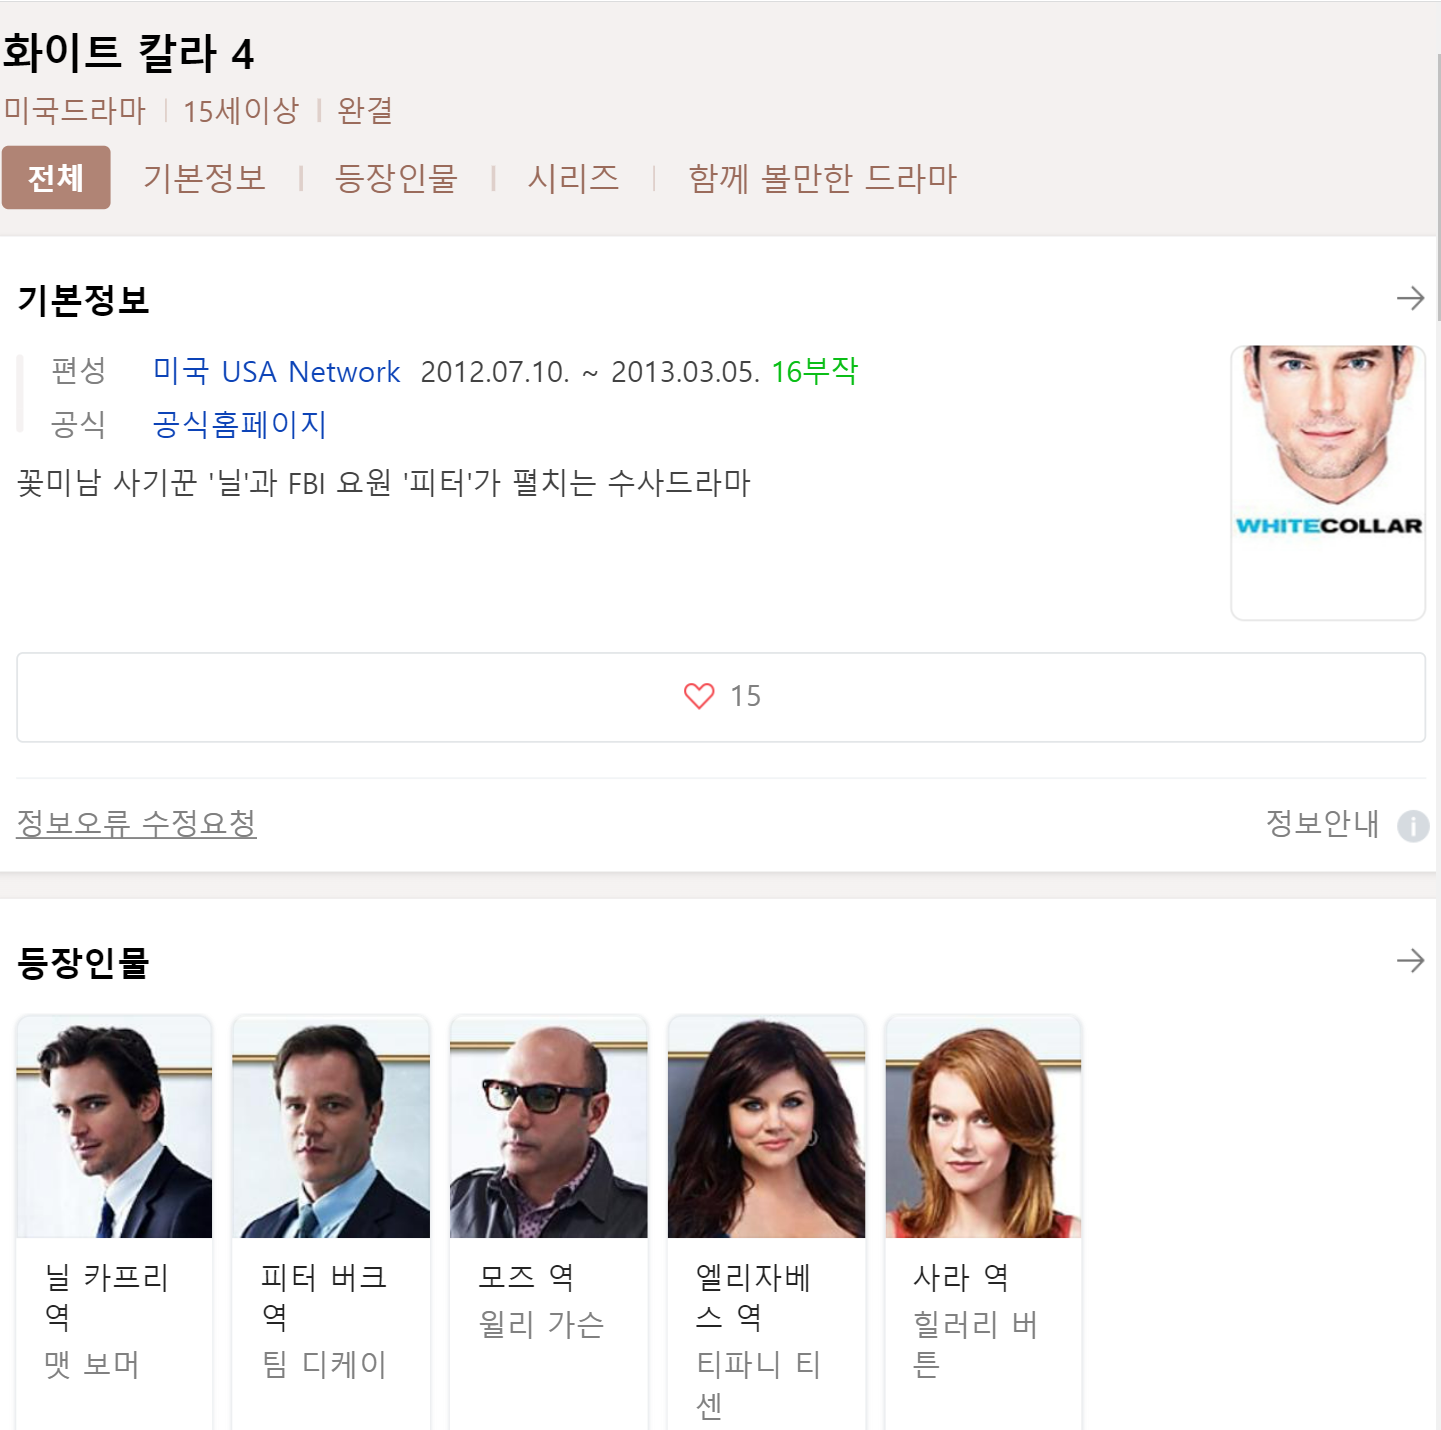The image size is (1441, 1430).
Task: Click the drama synopsis text
Action: point(384,483)
